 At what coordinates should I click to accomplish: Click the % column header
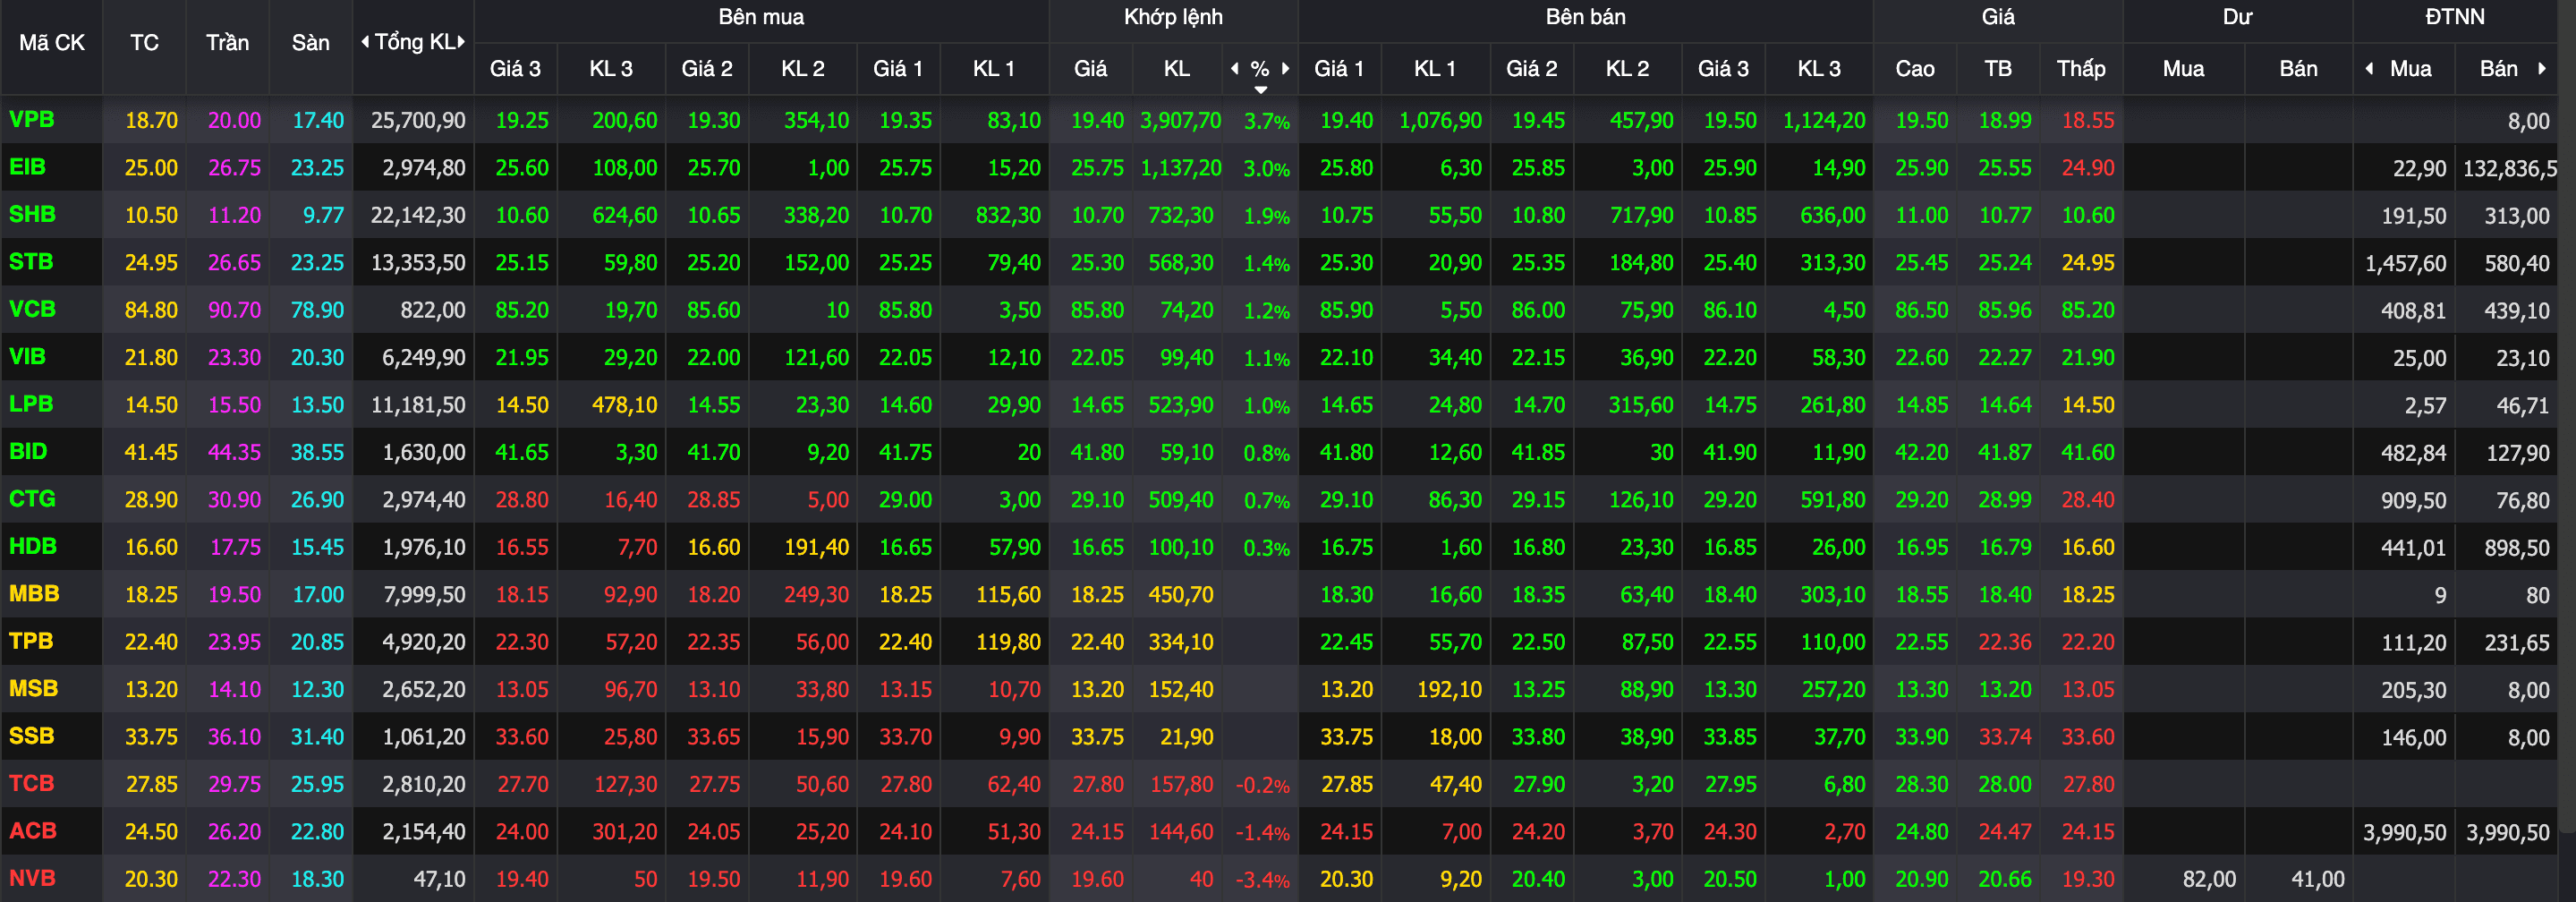(x=1260, y=68)
